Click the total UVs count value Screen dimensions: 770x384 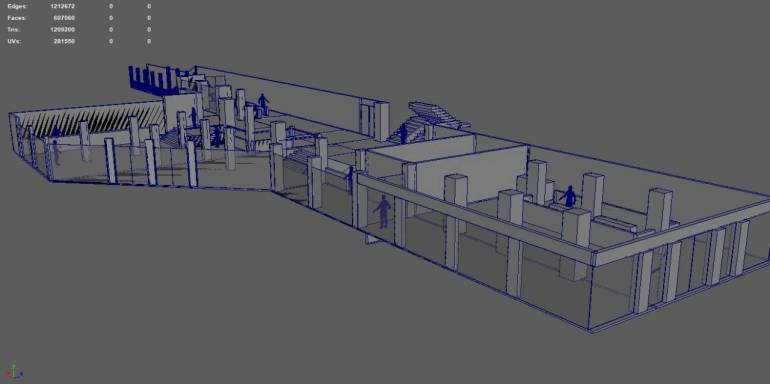[64, 42]
